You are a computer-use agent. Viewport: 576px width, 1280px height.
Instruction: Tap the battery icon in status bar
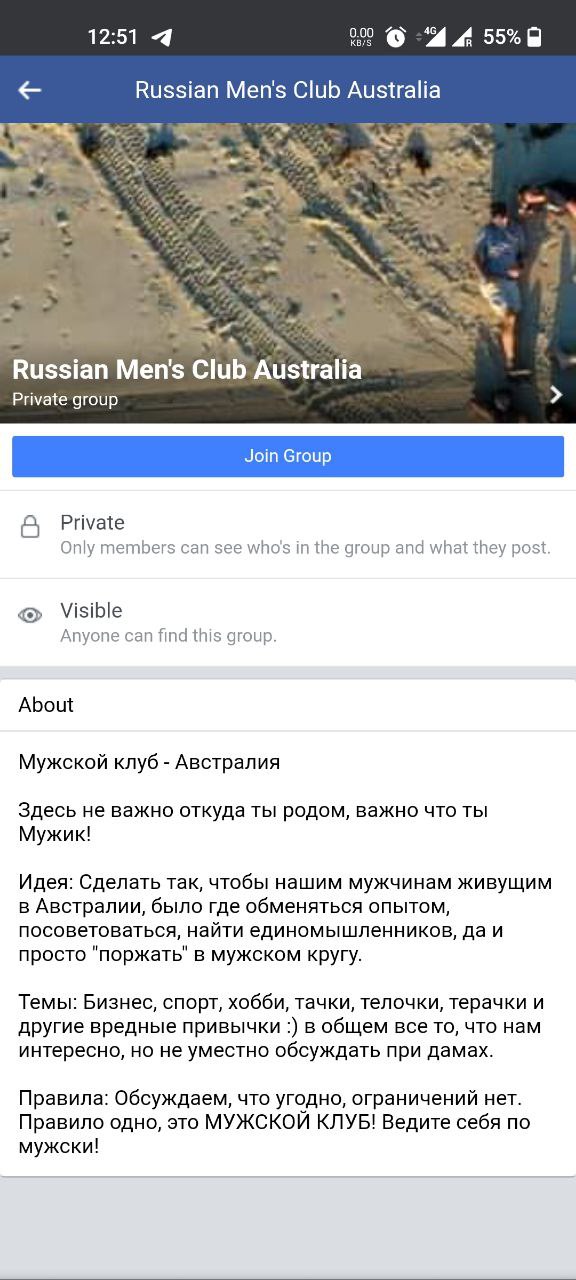pyautogui.click(x=535, y=37)
